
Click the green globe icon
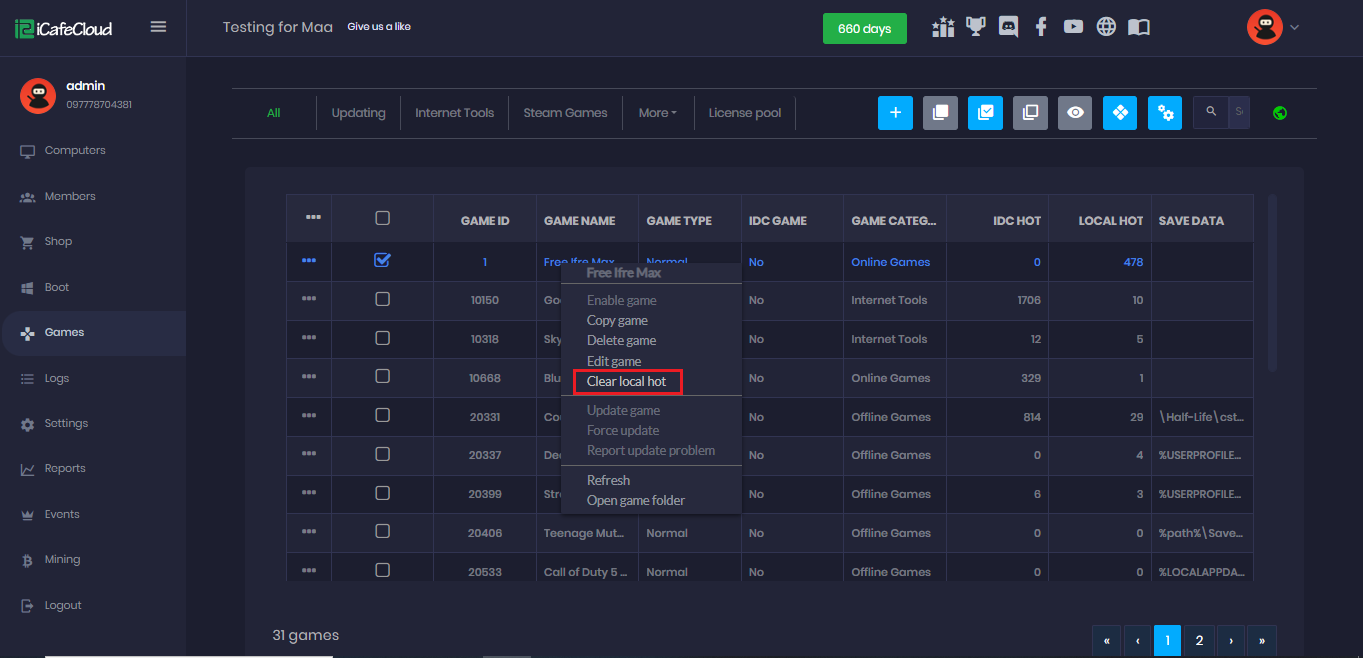[x=1280, y=113]
